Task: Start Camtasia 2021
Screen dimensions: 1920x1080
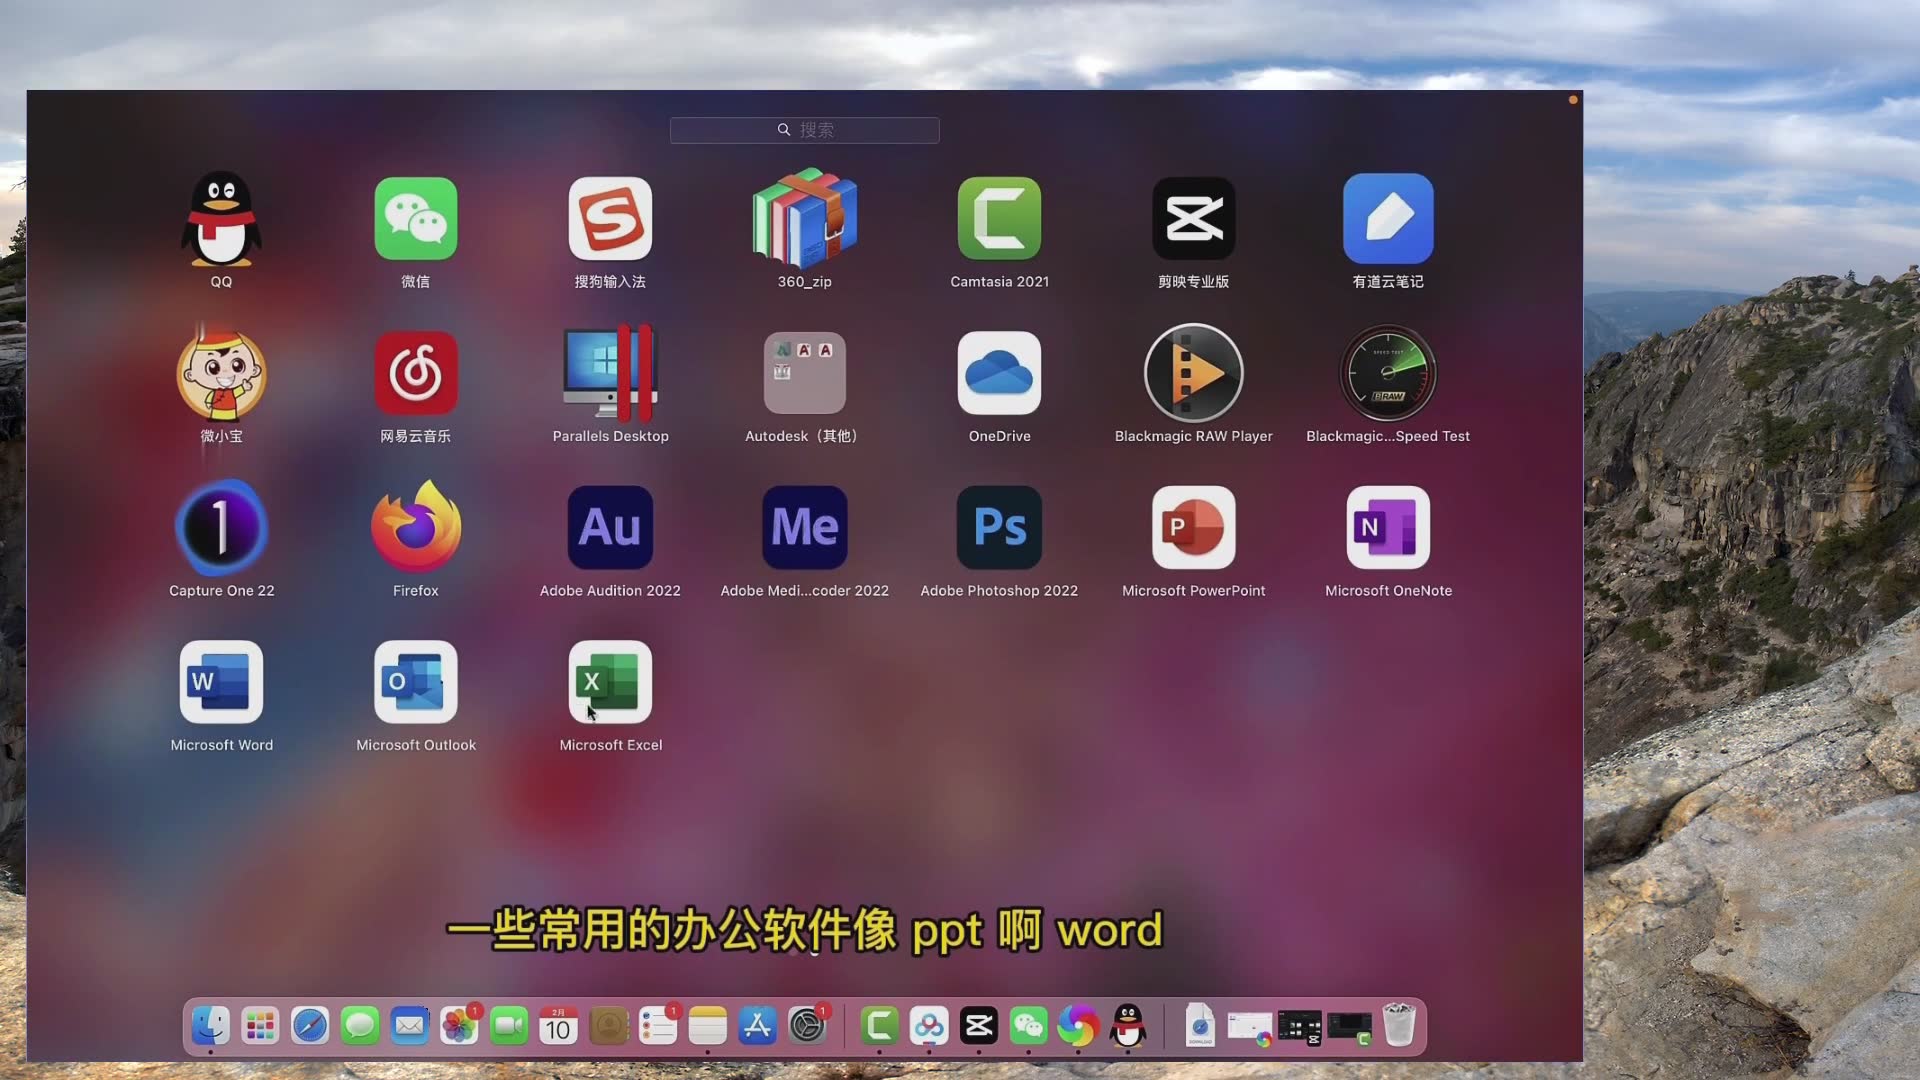Action: click(999, 218)
